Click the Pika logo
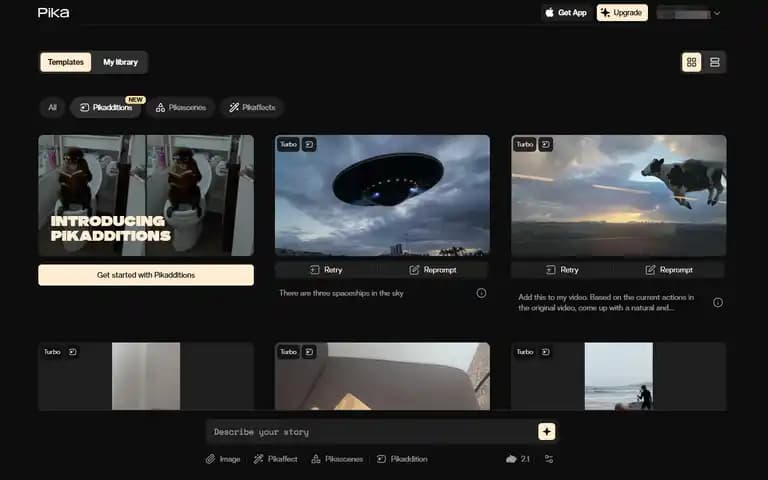 tap(53, 13)
